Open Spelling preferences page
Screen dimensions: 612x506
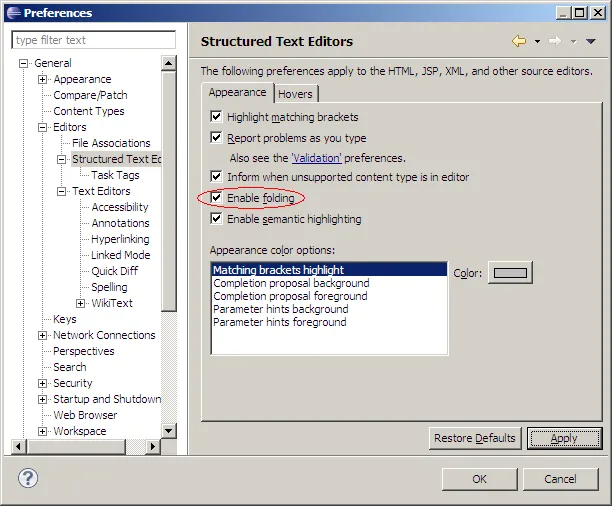click(109, 287)
